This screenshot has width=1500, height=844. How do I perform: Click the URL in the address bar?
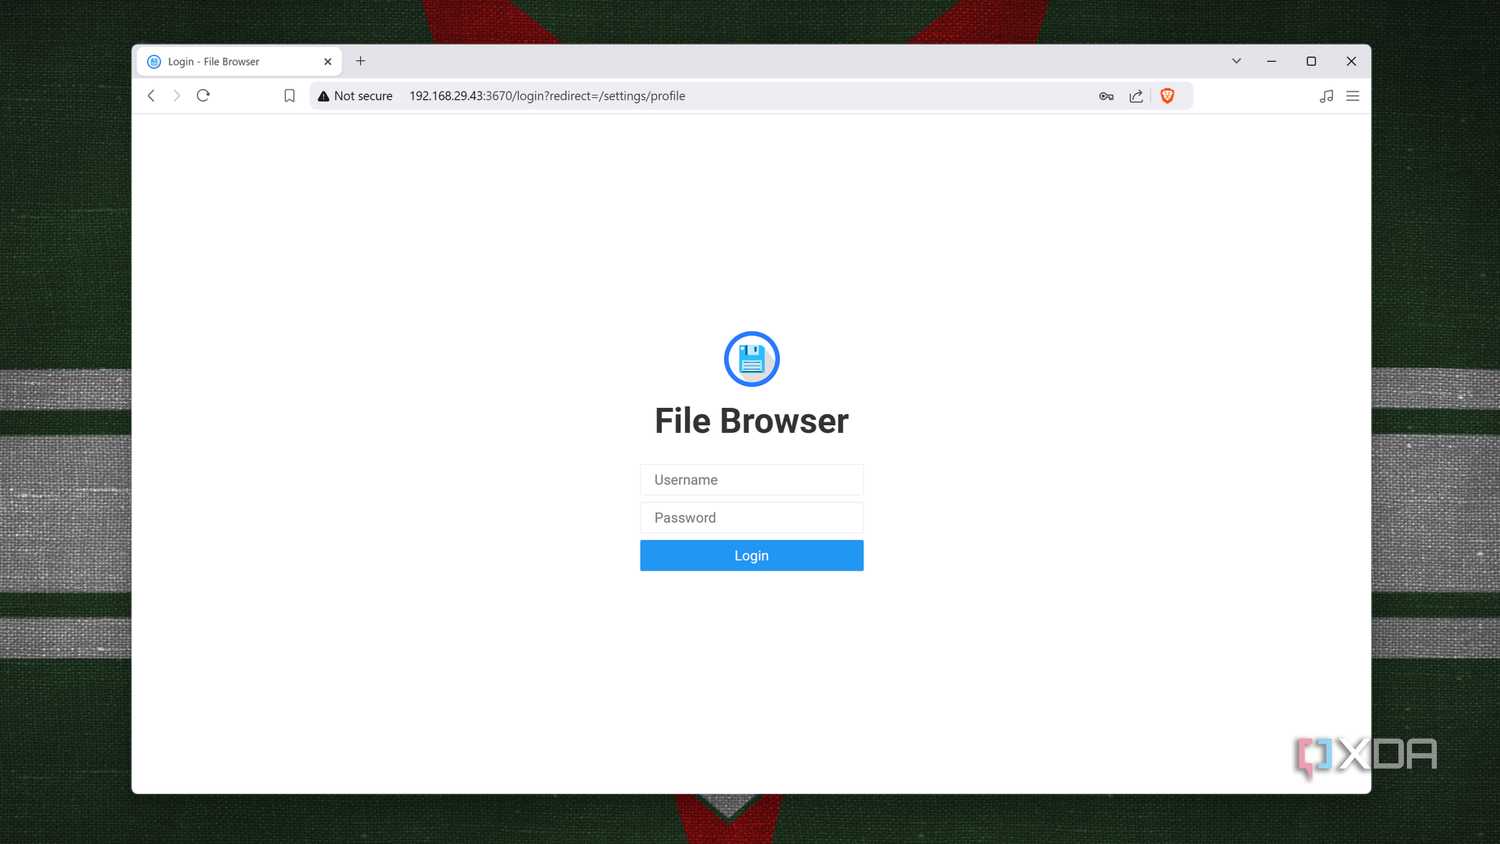pyautogui.click(x=547, y=96)
